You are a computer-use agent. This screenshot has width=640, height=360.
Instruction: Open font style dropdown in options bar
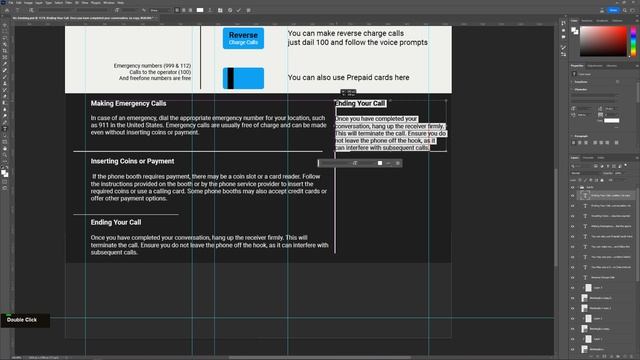click(x=92, y=10)
